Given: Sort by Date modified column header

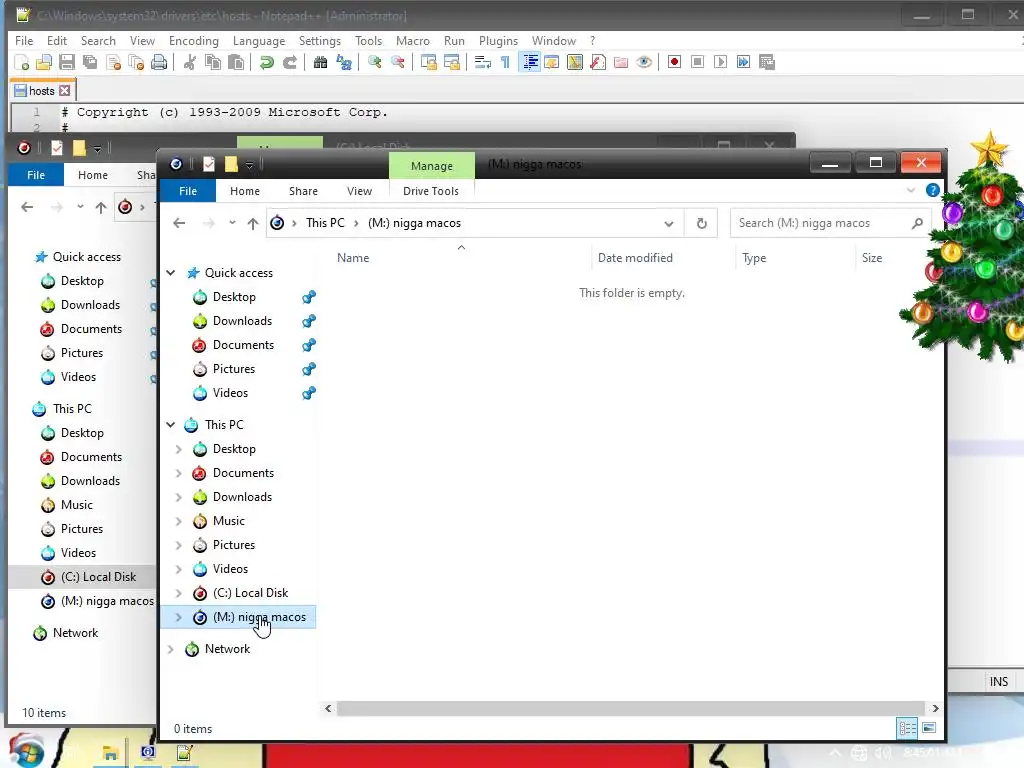Looking at the screenshot, I should 635,258.
